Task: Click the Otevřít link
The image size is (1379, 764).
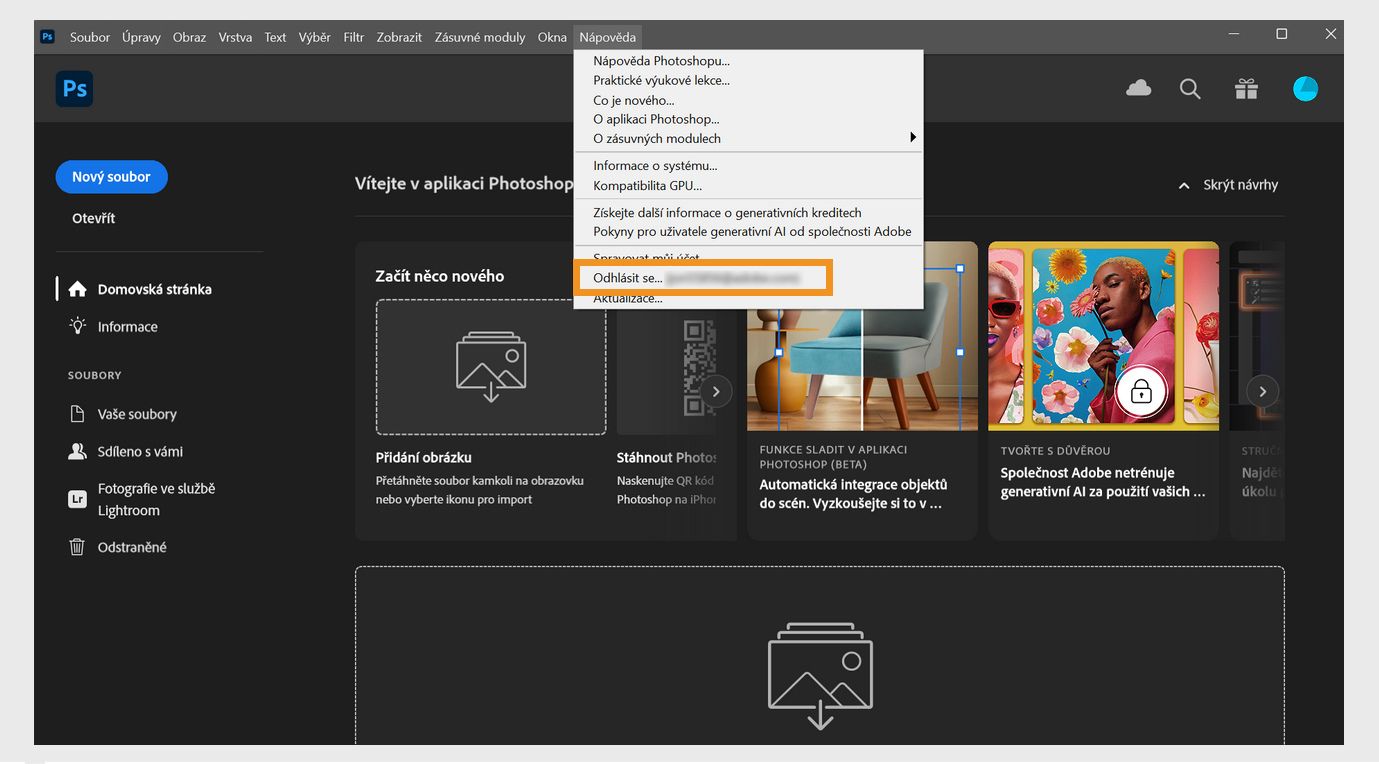Action: tap(93, 217)
